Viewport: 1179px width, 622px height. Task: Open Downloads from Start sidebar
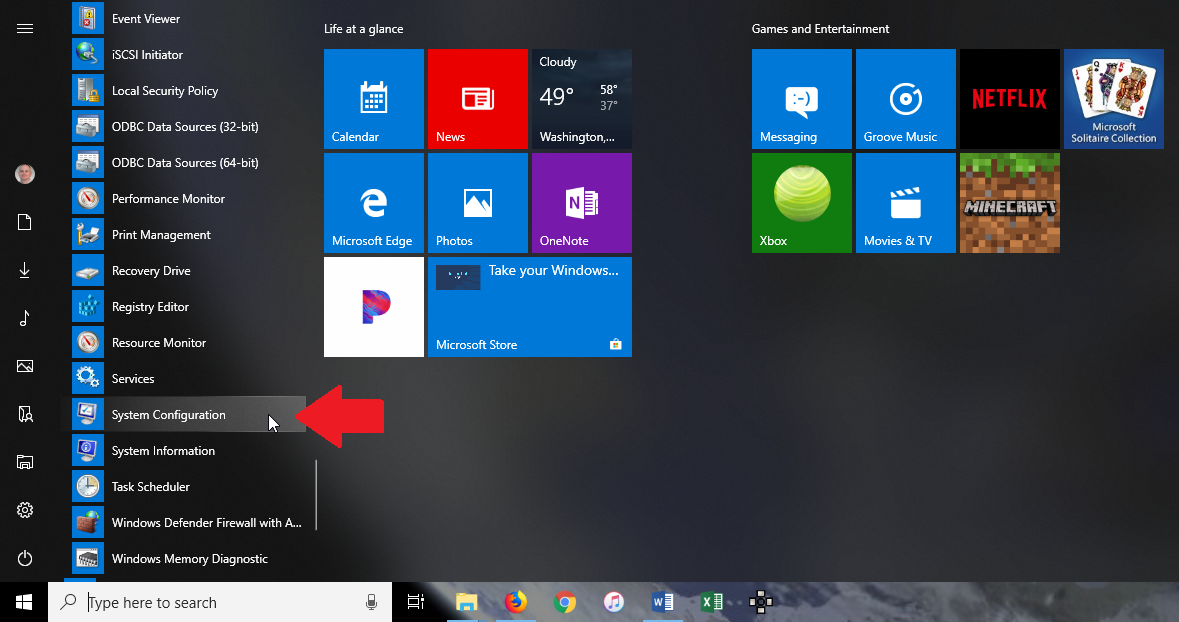[x=25, y=270]
